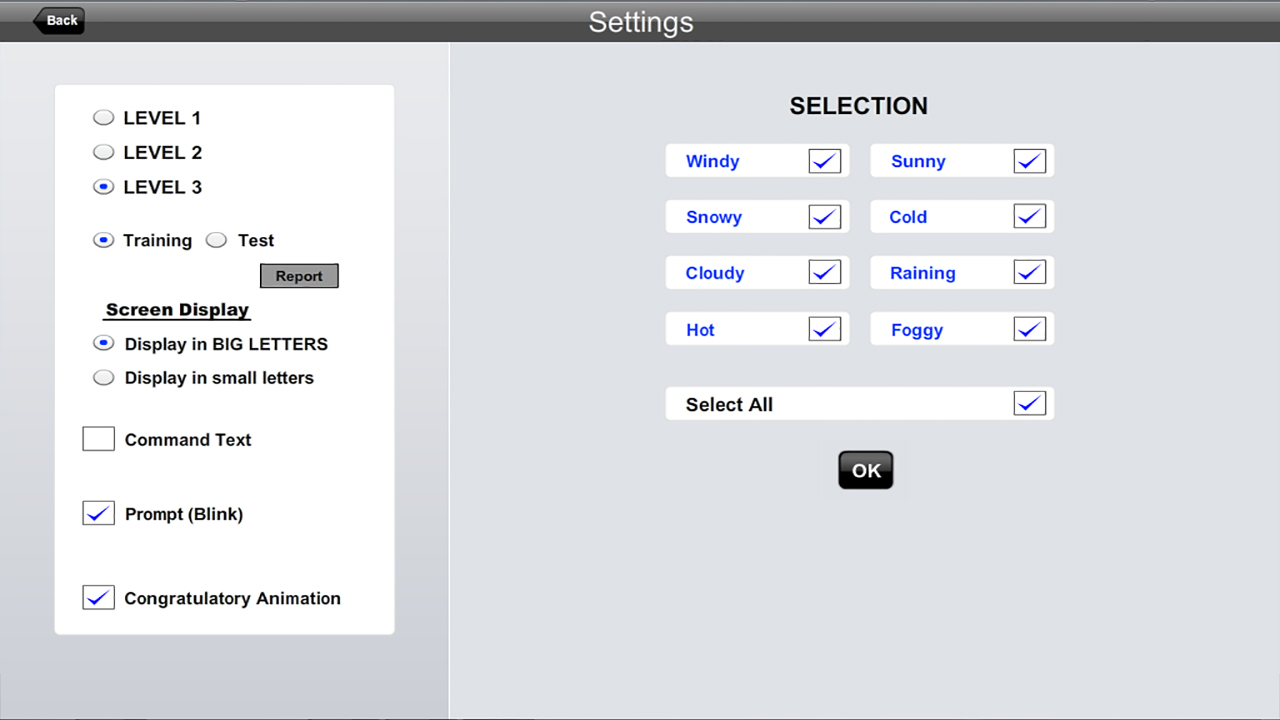Viewport: 1280px width, 720px height.
Task: Open the Report button
Action: pyautogui.click(x=299, y=276)
